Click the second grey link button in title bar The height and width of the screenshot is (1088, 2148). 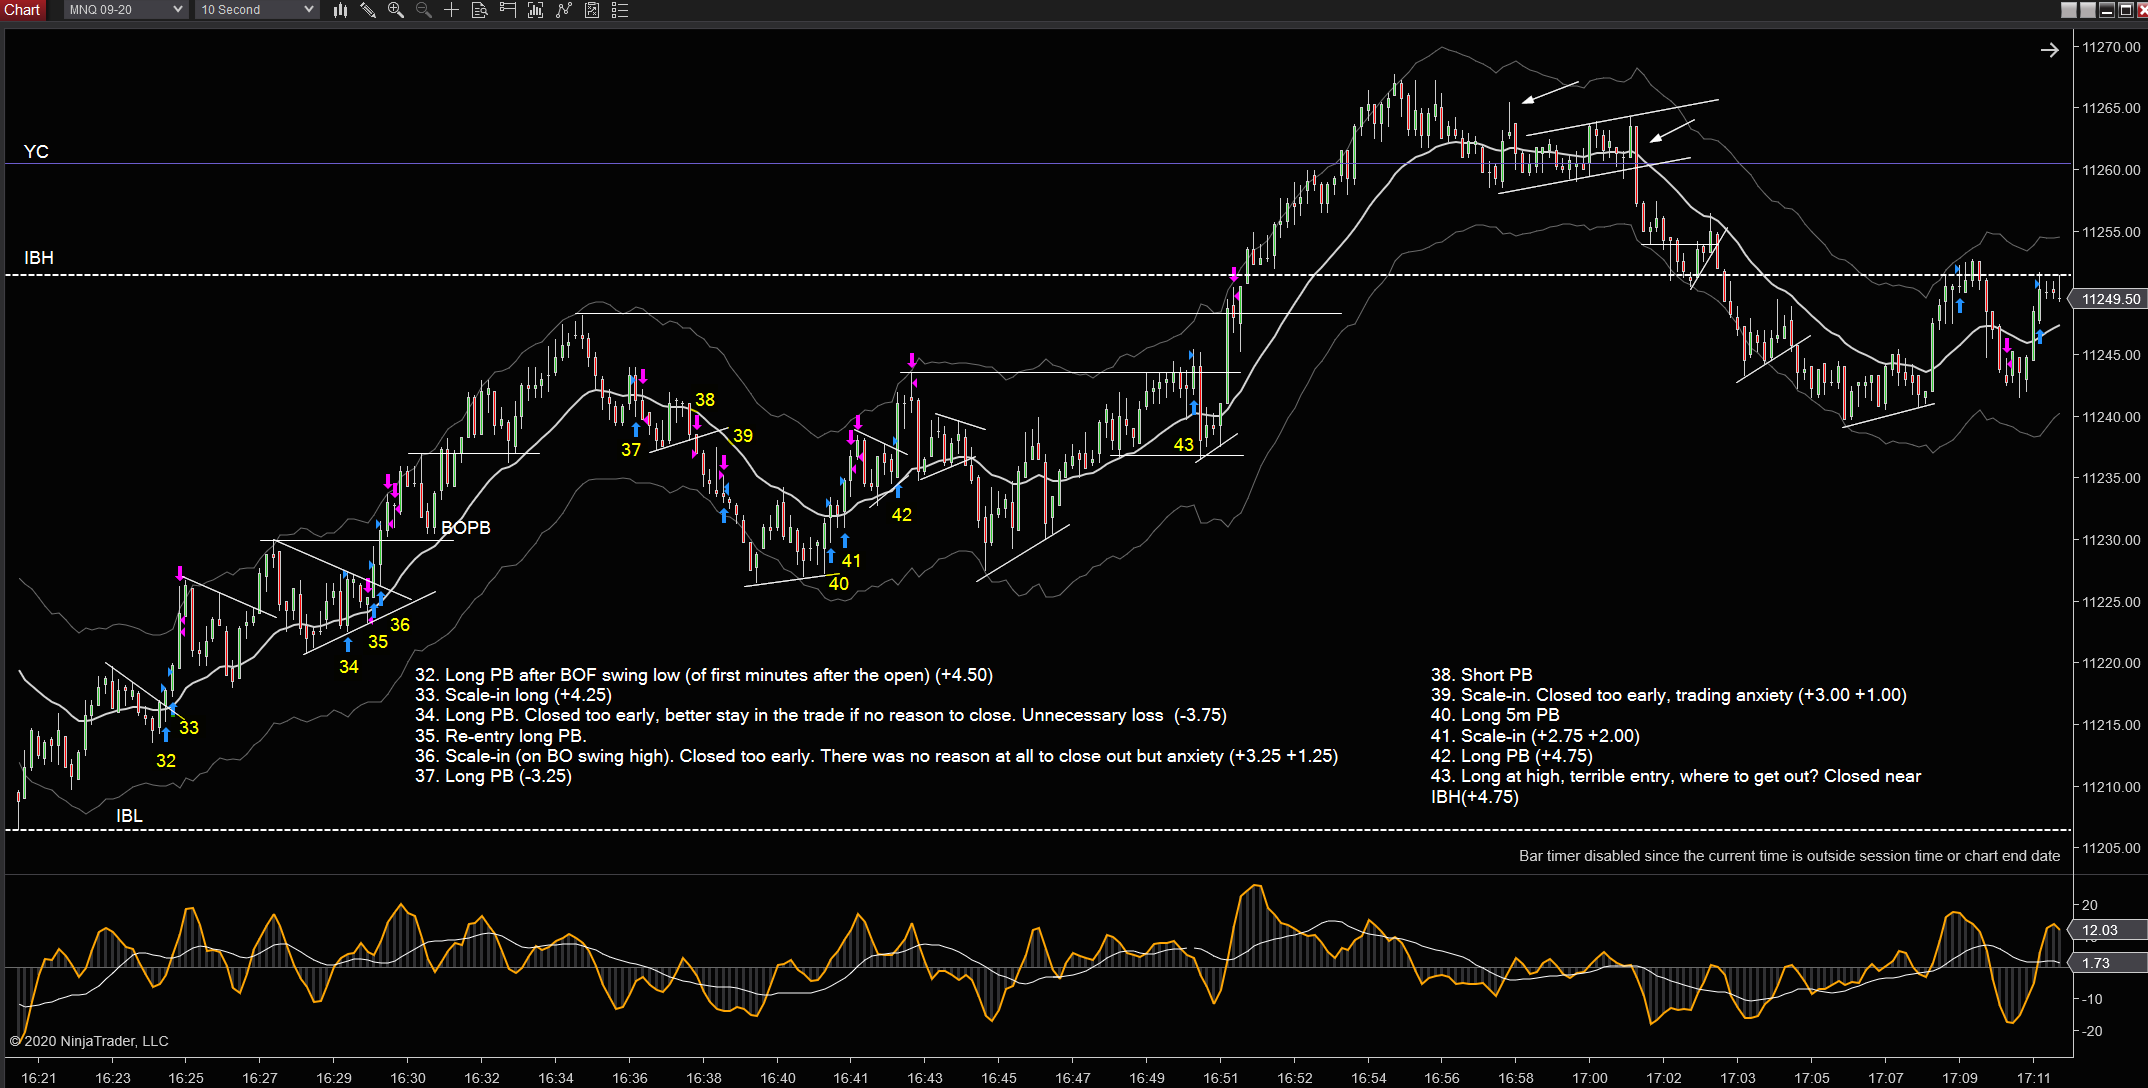[2087, 10]
